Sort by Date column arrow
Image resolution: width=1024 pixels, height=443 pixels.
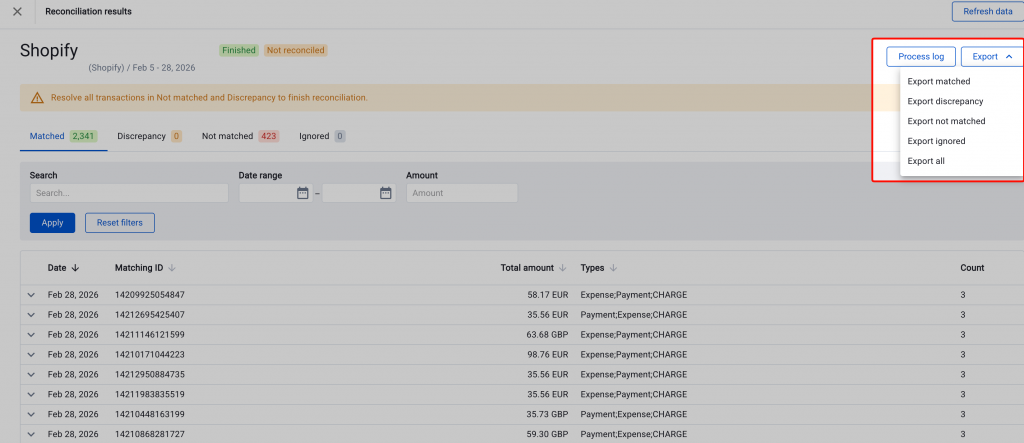coord(75,268)
